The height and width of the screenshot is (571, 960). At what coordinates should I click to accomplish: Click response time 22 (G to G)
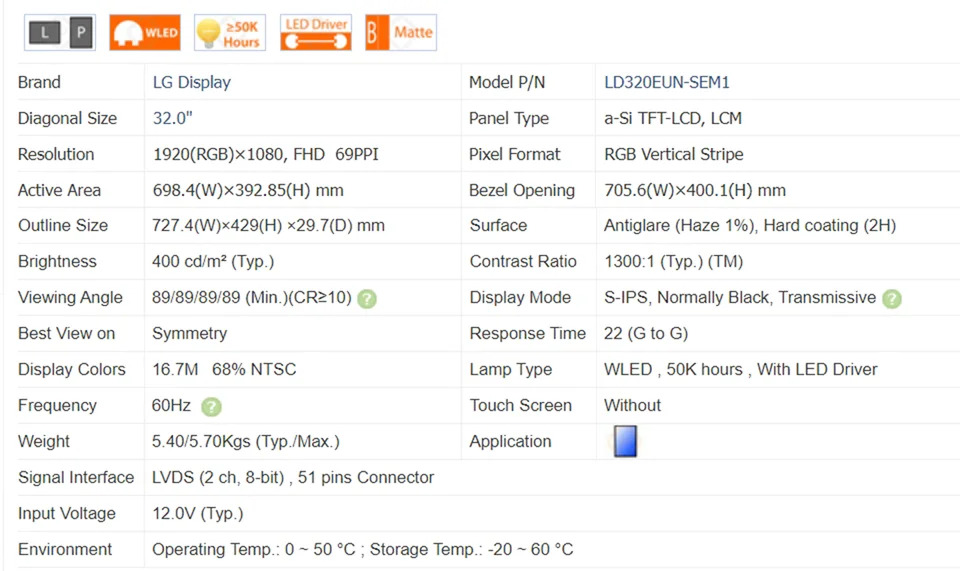[x=646, y=334]
